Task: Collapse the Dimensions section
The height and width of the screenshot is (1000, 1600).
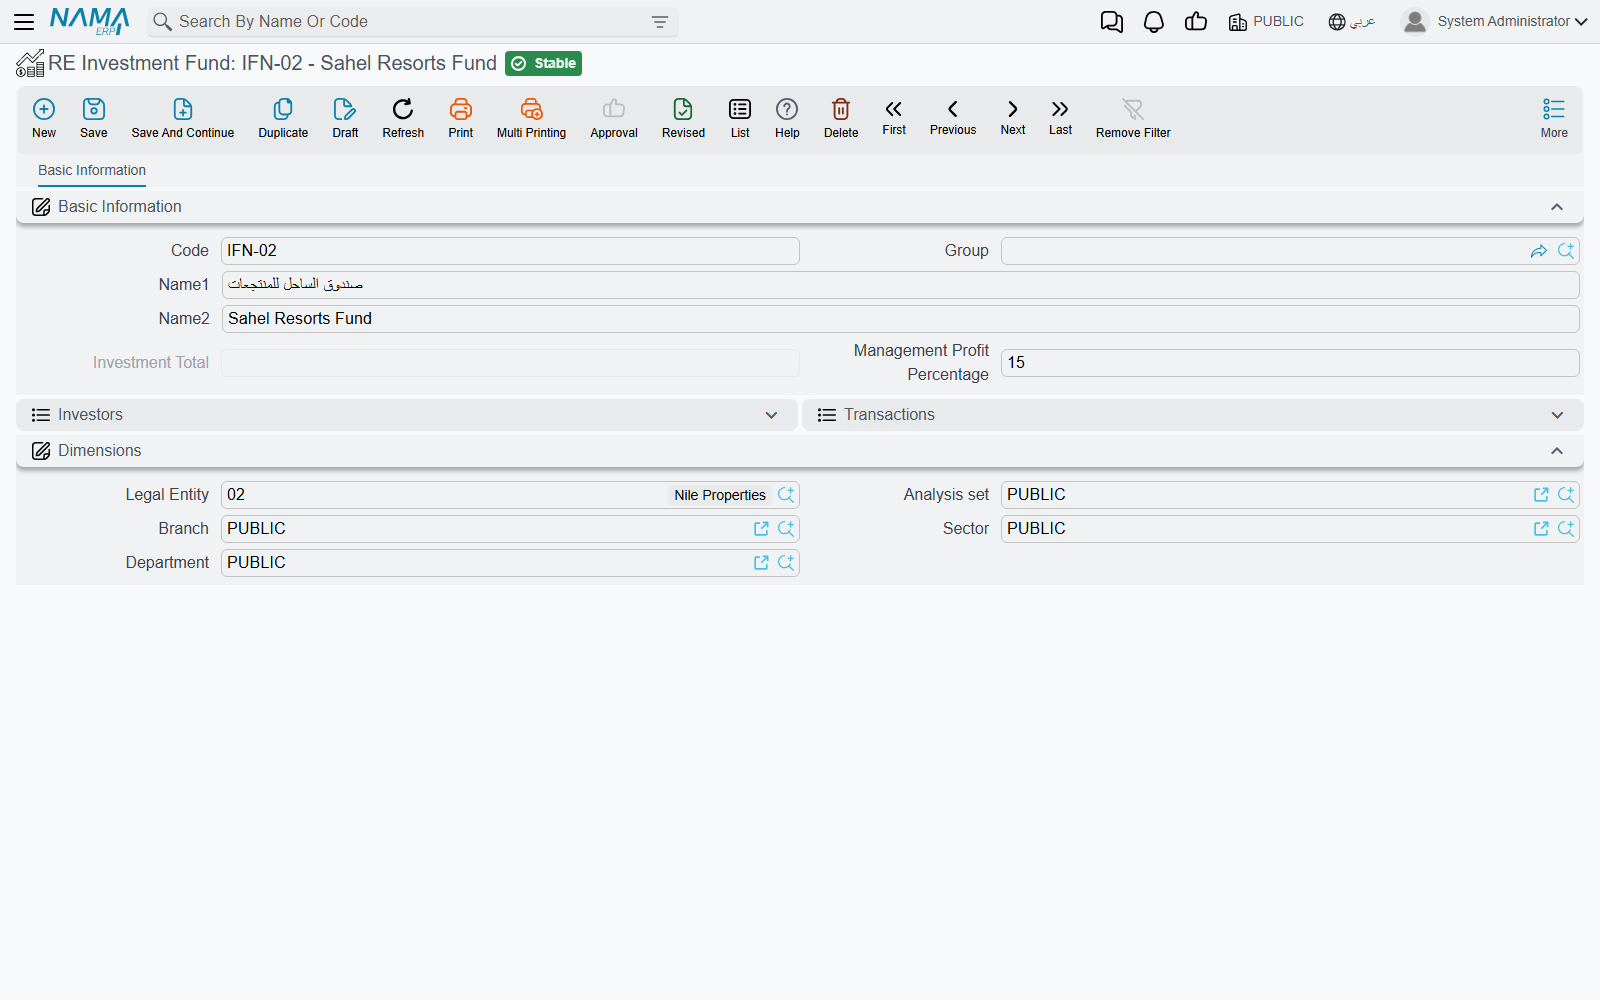Action: 1557,451
